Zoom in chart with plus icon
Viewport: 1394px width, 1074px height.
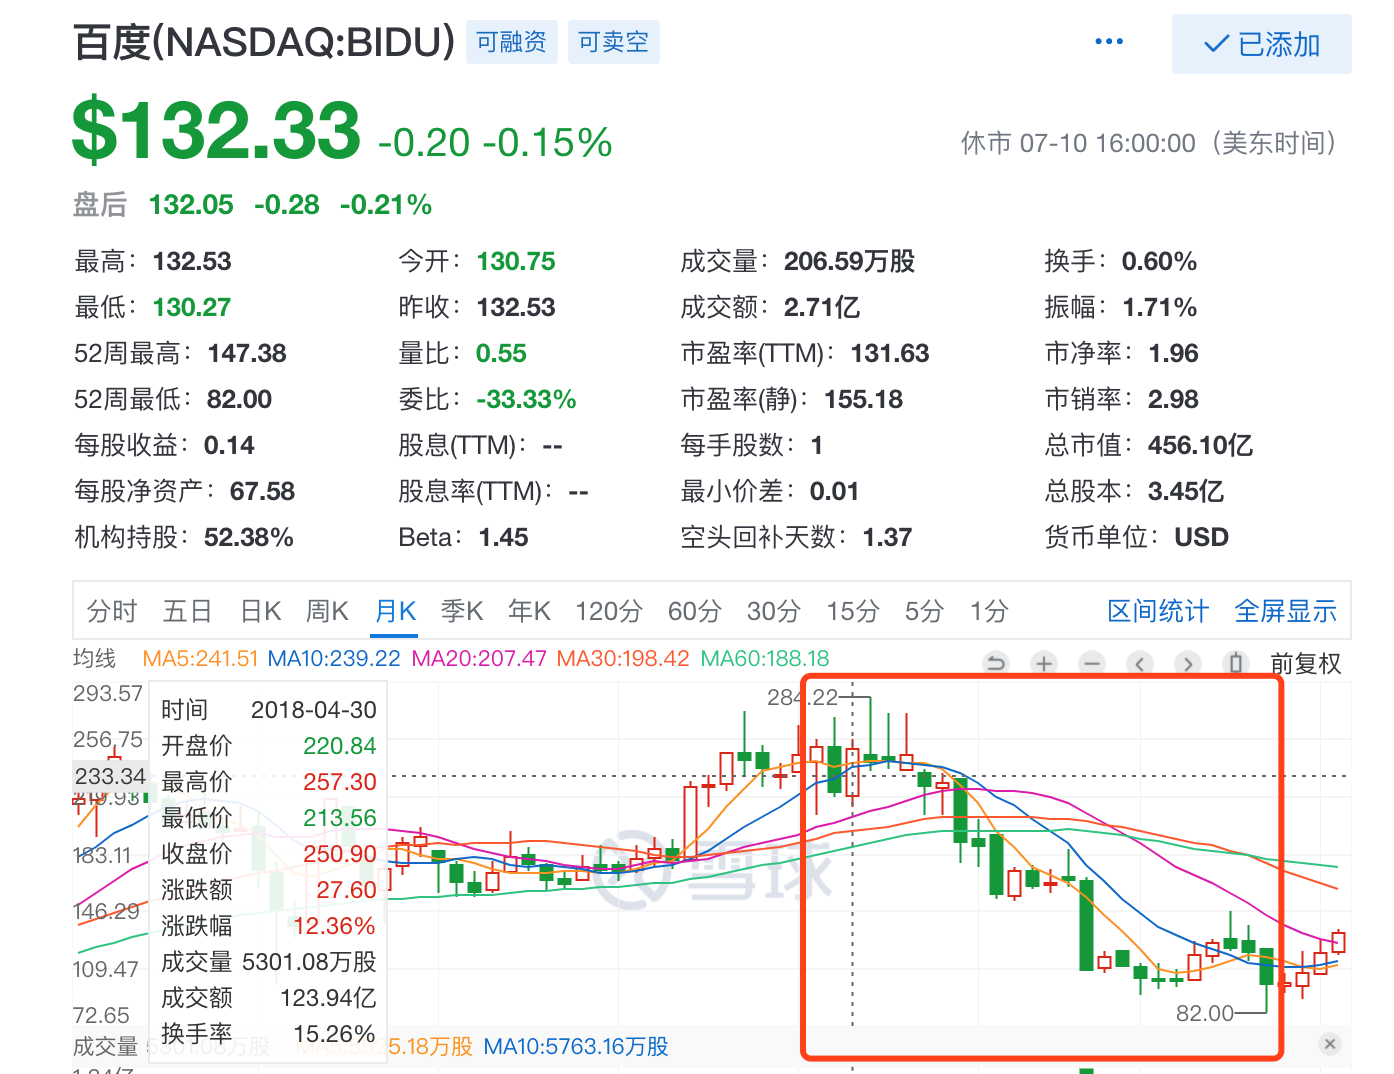point(1044,663)
